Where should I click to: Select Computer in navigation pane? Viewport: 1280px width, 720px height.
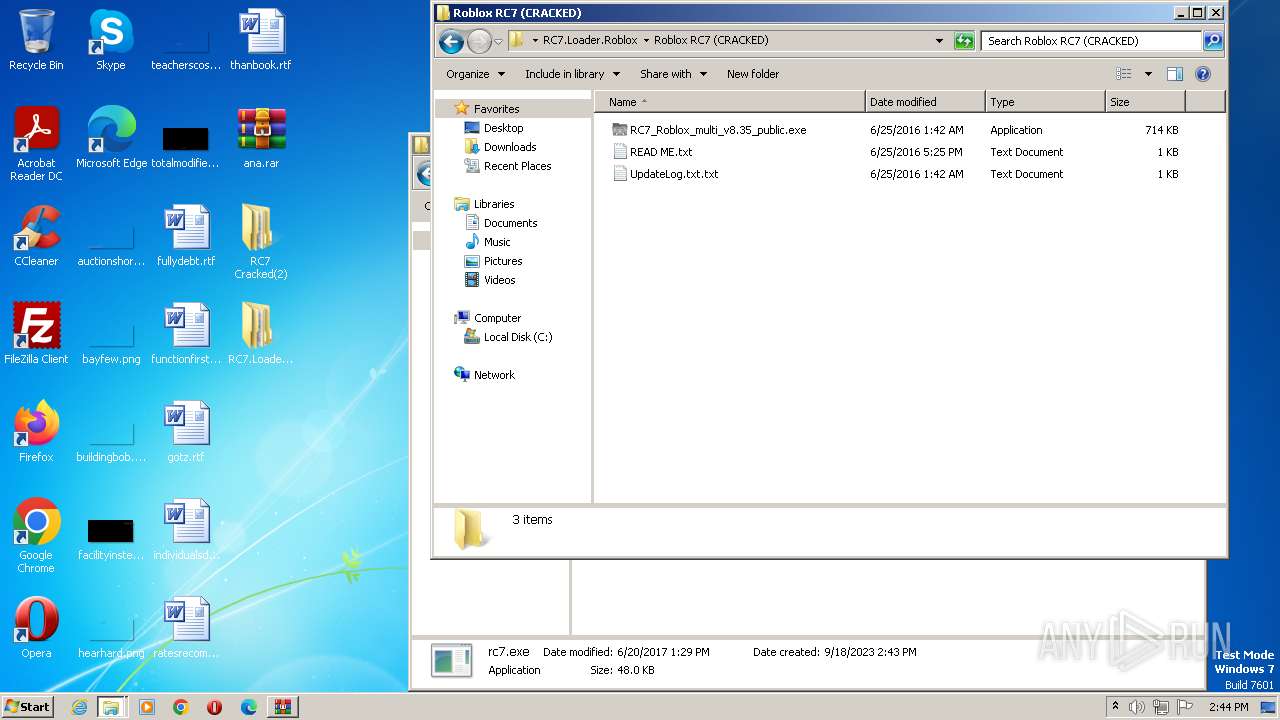[x=497, y=318]
